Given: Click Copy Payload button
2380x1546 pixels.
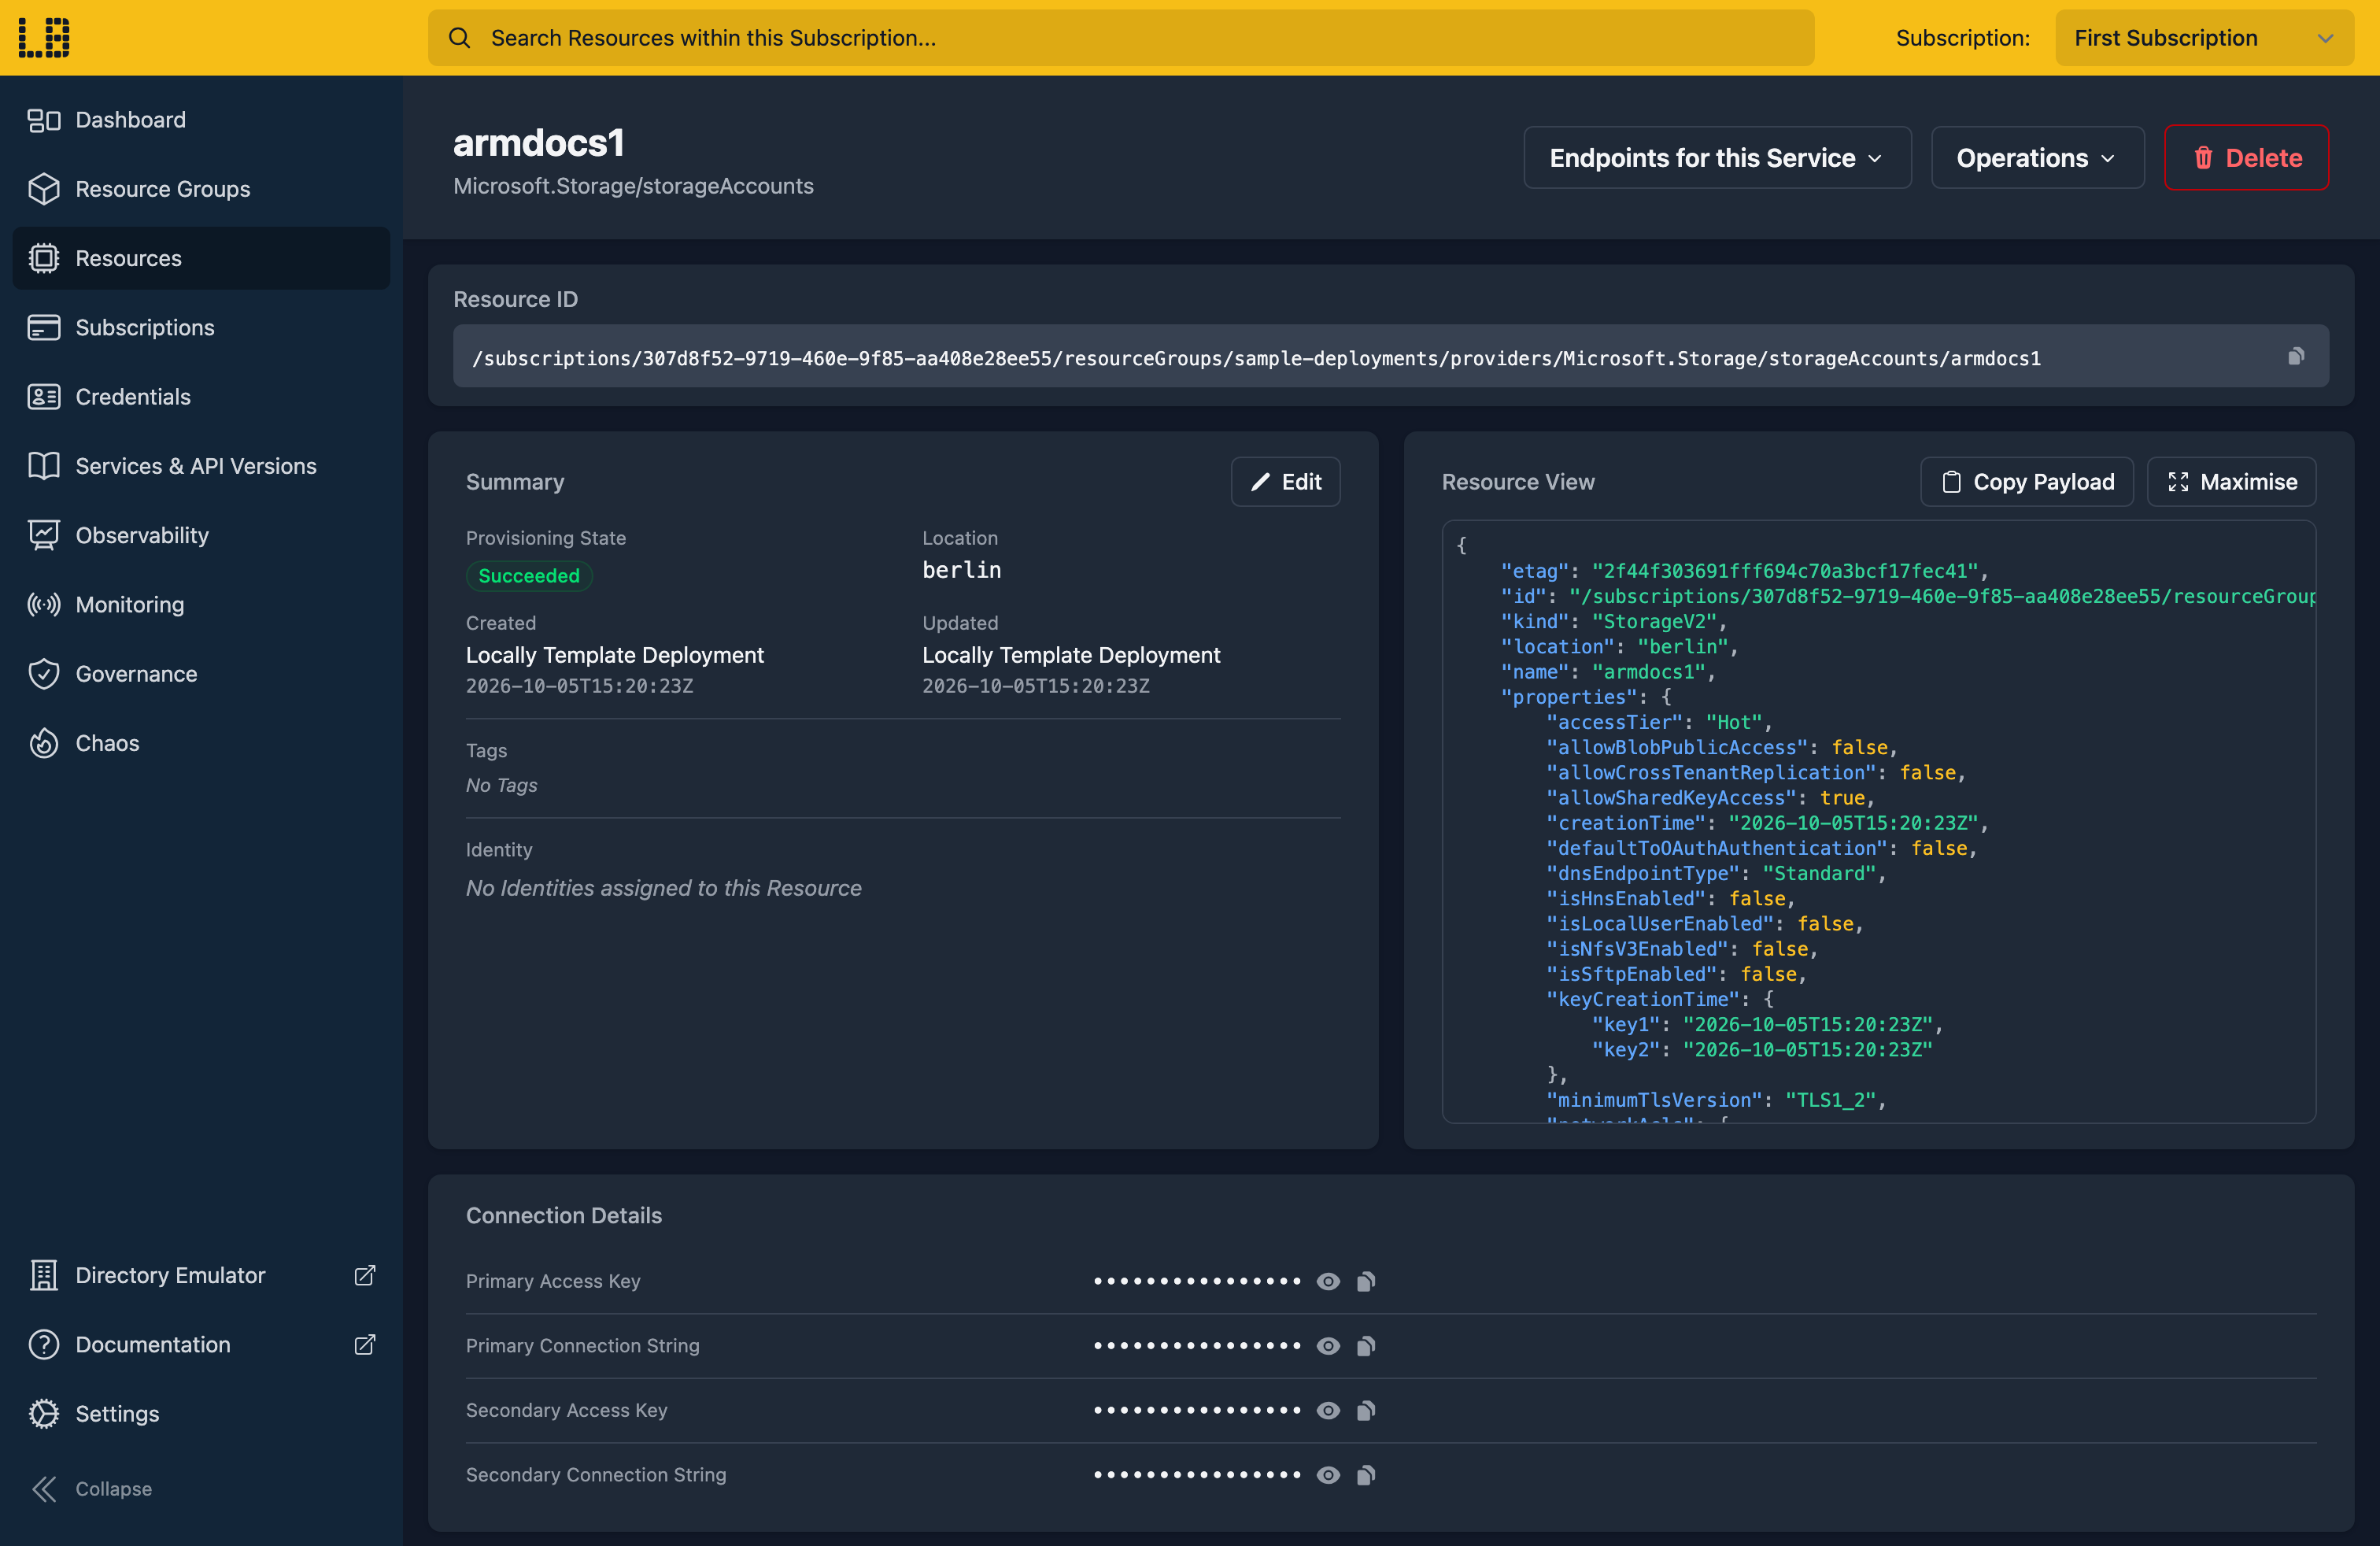Looking at the screenshot, I should pos(2027,482).
